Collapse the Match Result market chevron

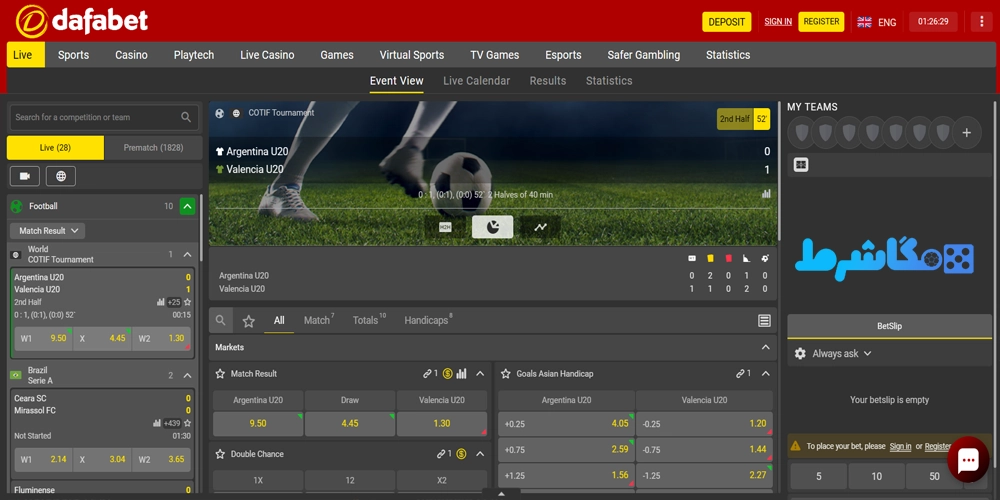click(480, 374)
